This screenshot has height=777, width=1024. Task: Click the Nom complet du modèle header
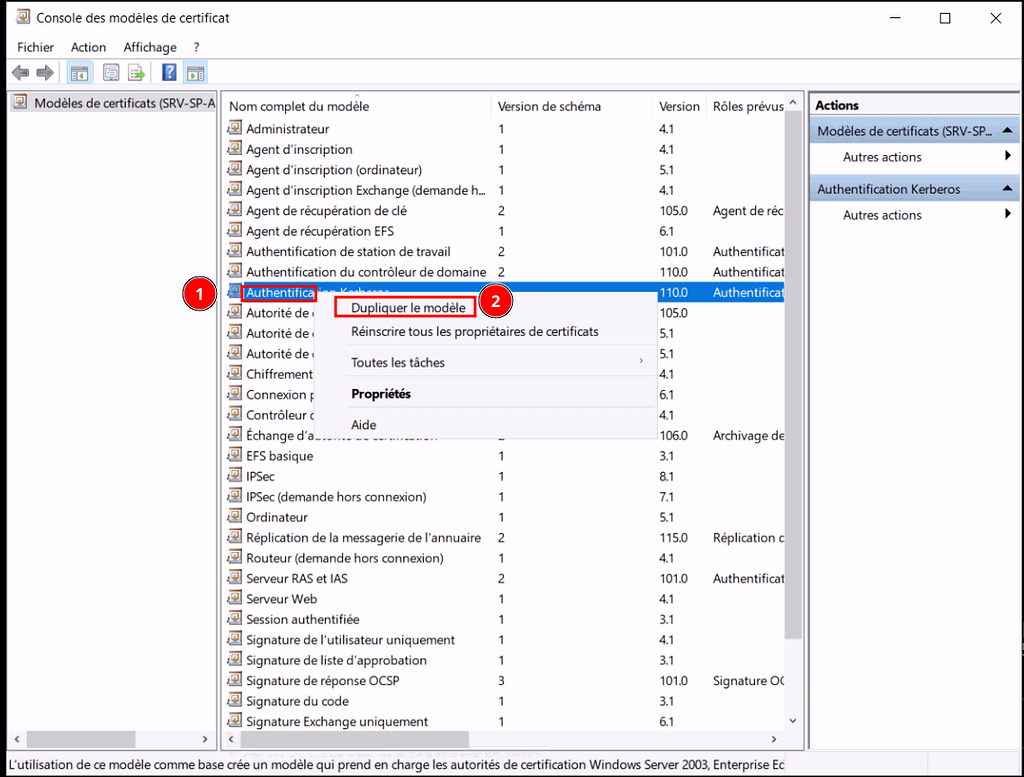click(300, 106)
